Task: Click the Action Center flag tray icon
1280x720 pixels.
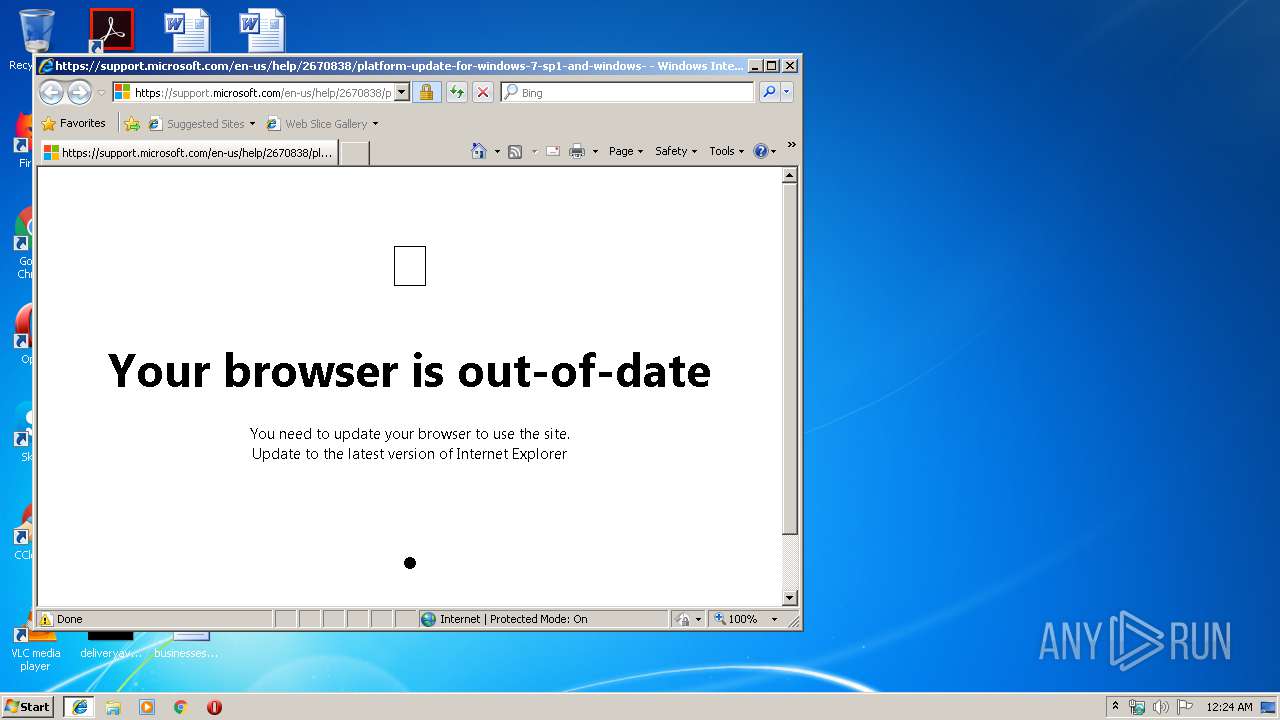Action: coord(1184,707)
